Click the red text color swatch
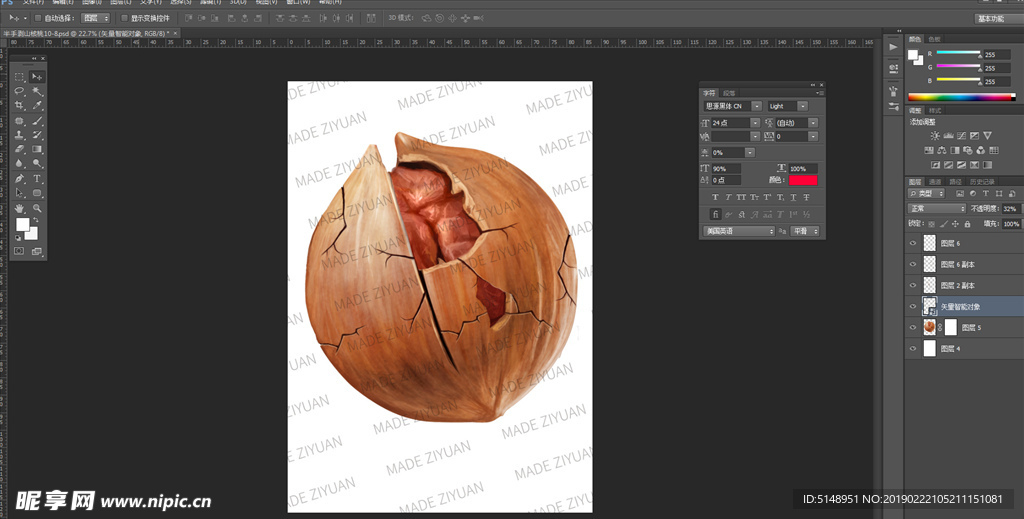Image resolution: width=1024 pixels, height=519 pixels. pyautogui.click(x=803, y=180)
